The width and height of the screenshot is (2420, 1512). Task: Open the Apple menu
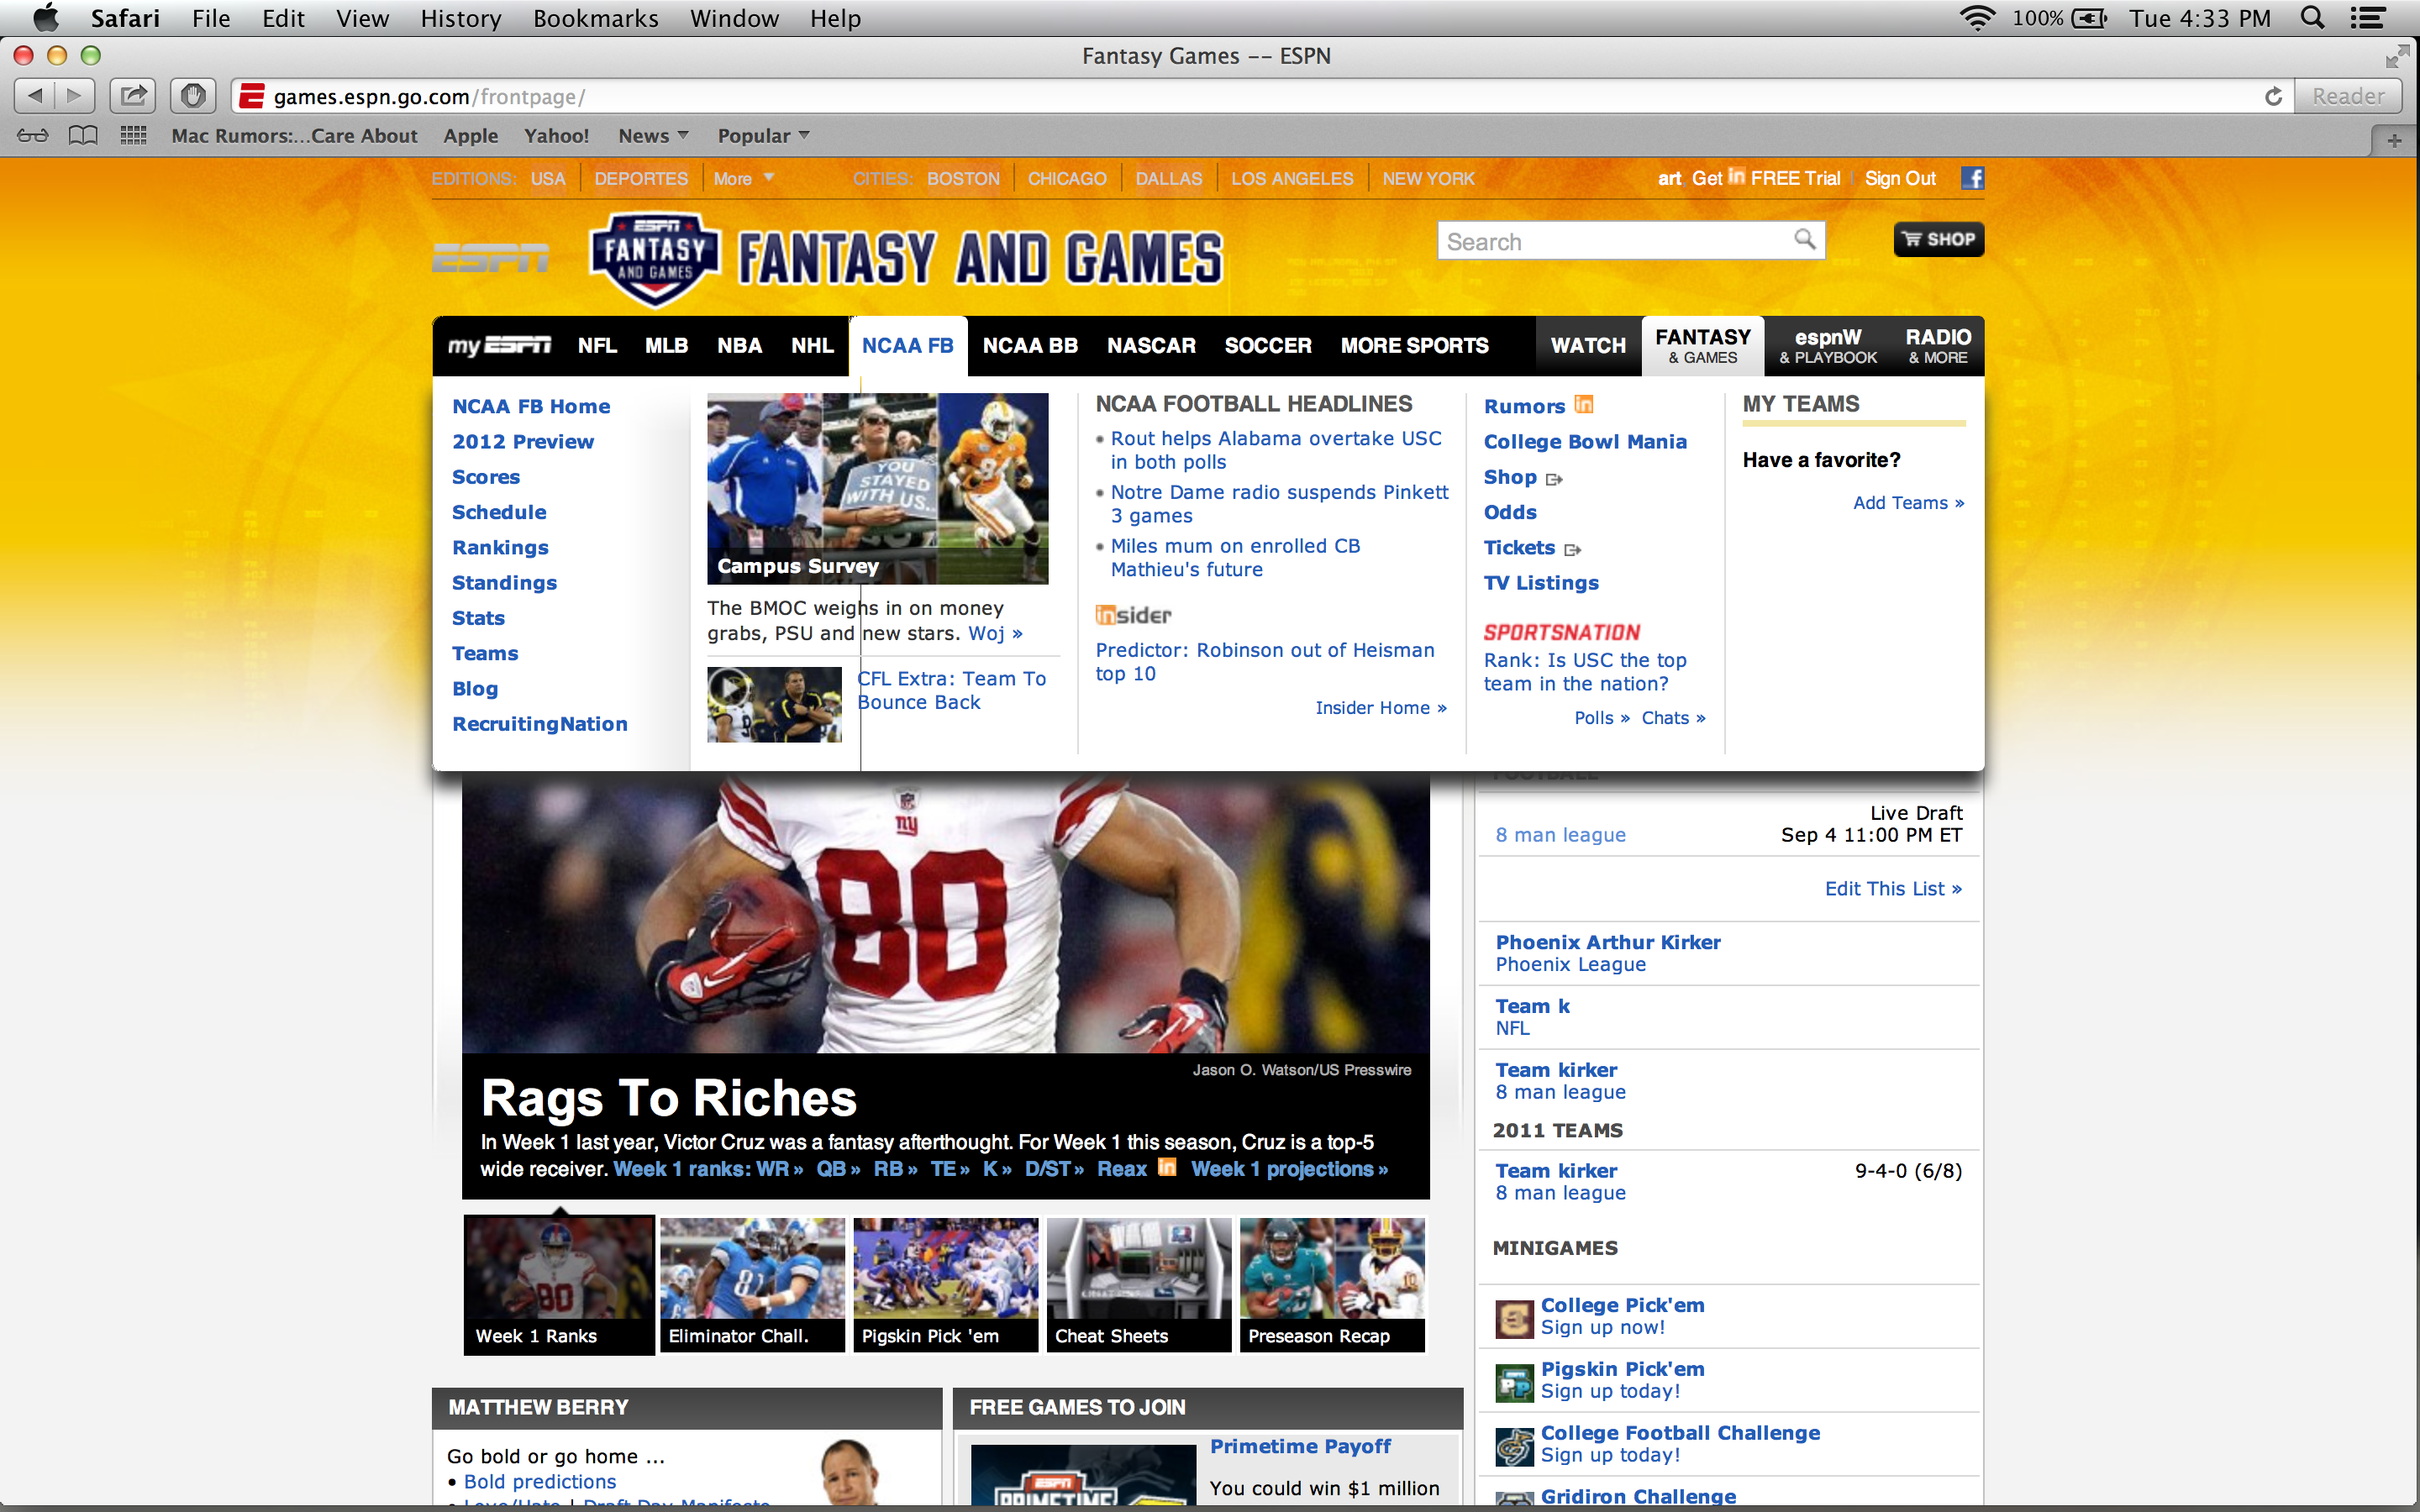tap(46, 18)
